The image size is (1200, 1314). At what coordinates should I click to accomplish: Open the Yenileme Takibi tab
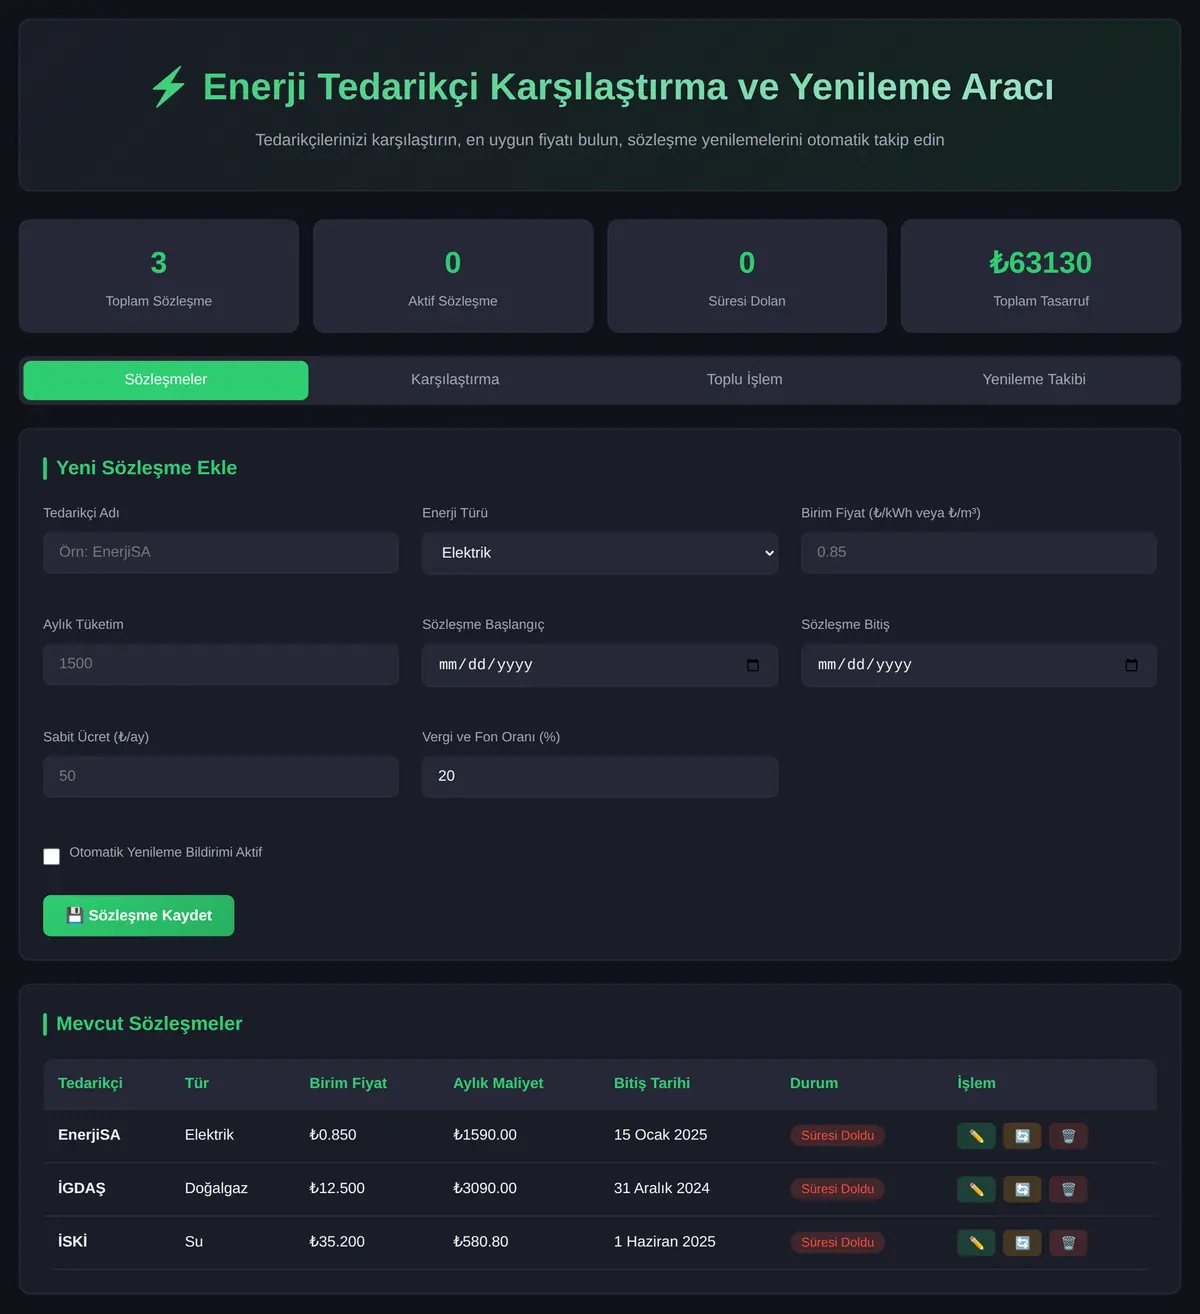[x=1034, y=380]
